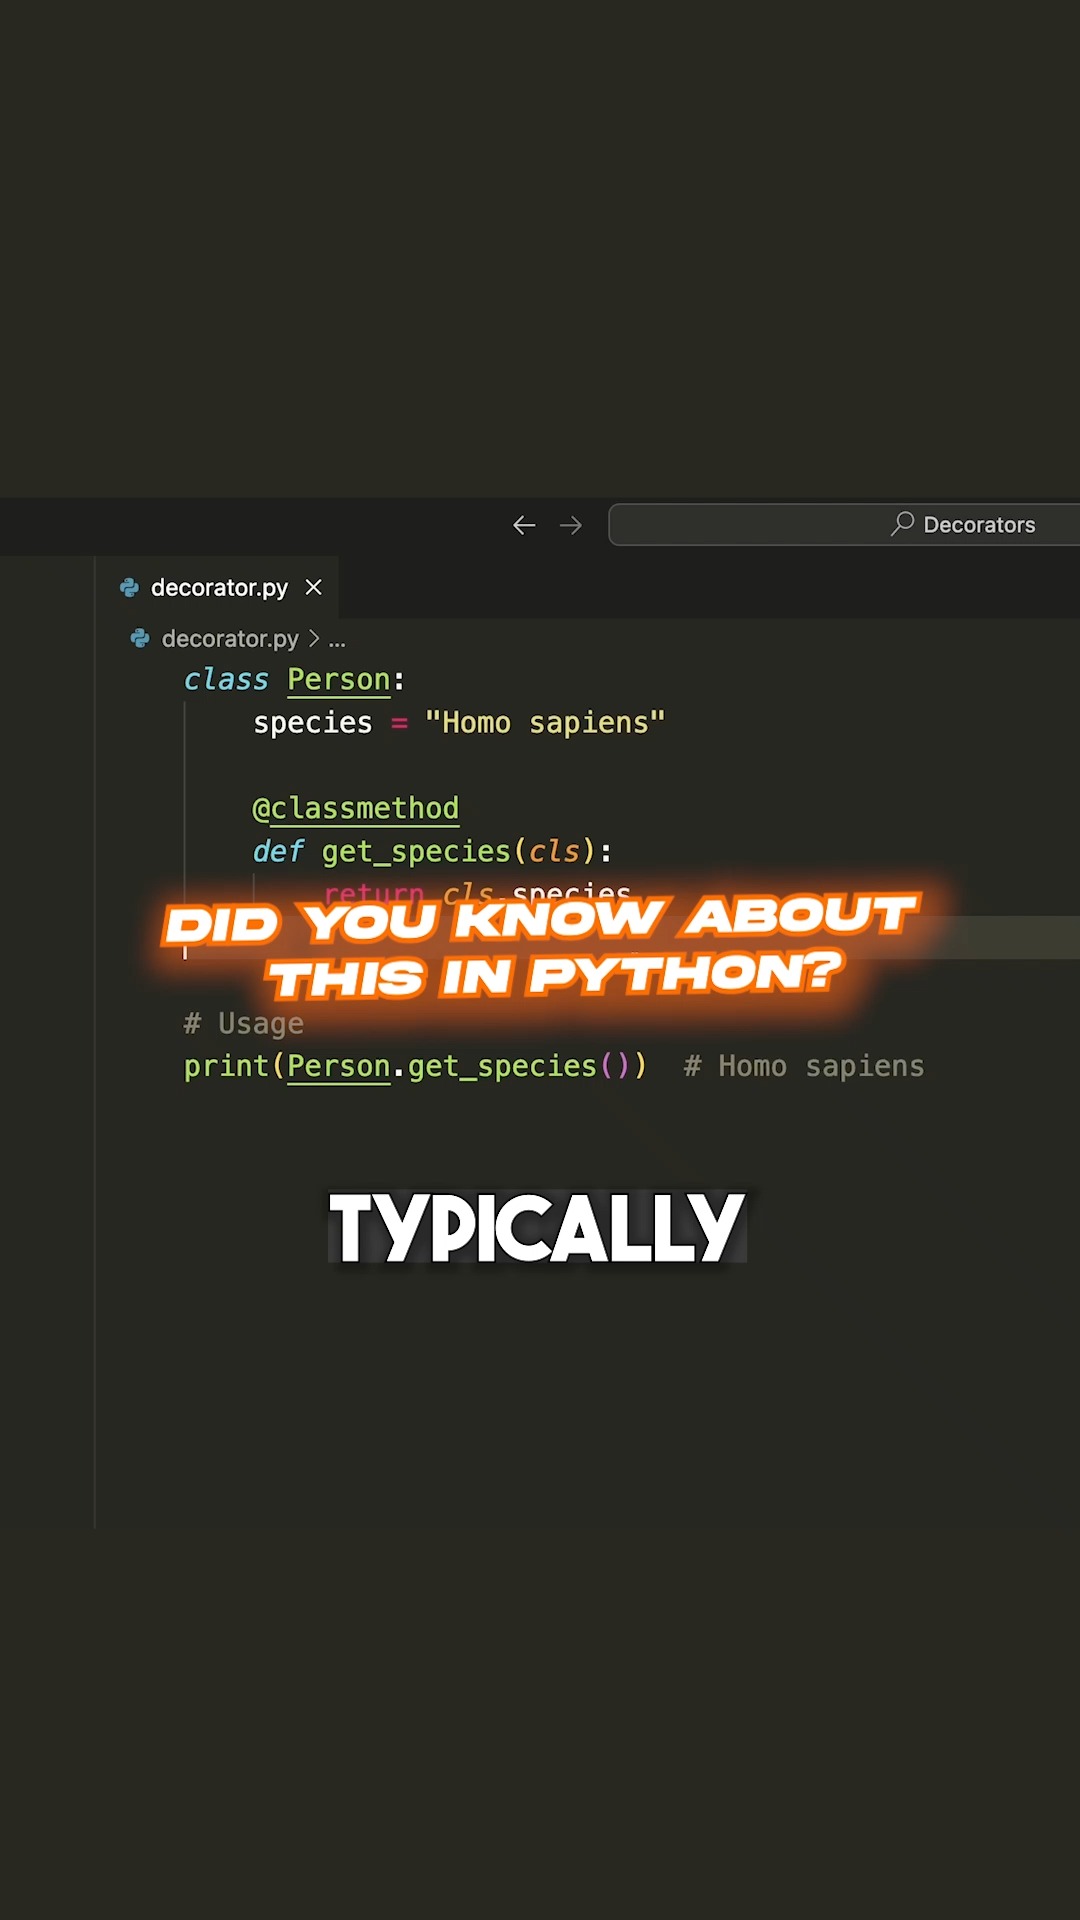This screenshot has height=1920, width=1080.
Task: Click the TYPICALLY caption text
Action: (538, 1227)
